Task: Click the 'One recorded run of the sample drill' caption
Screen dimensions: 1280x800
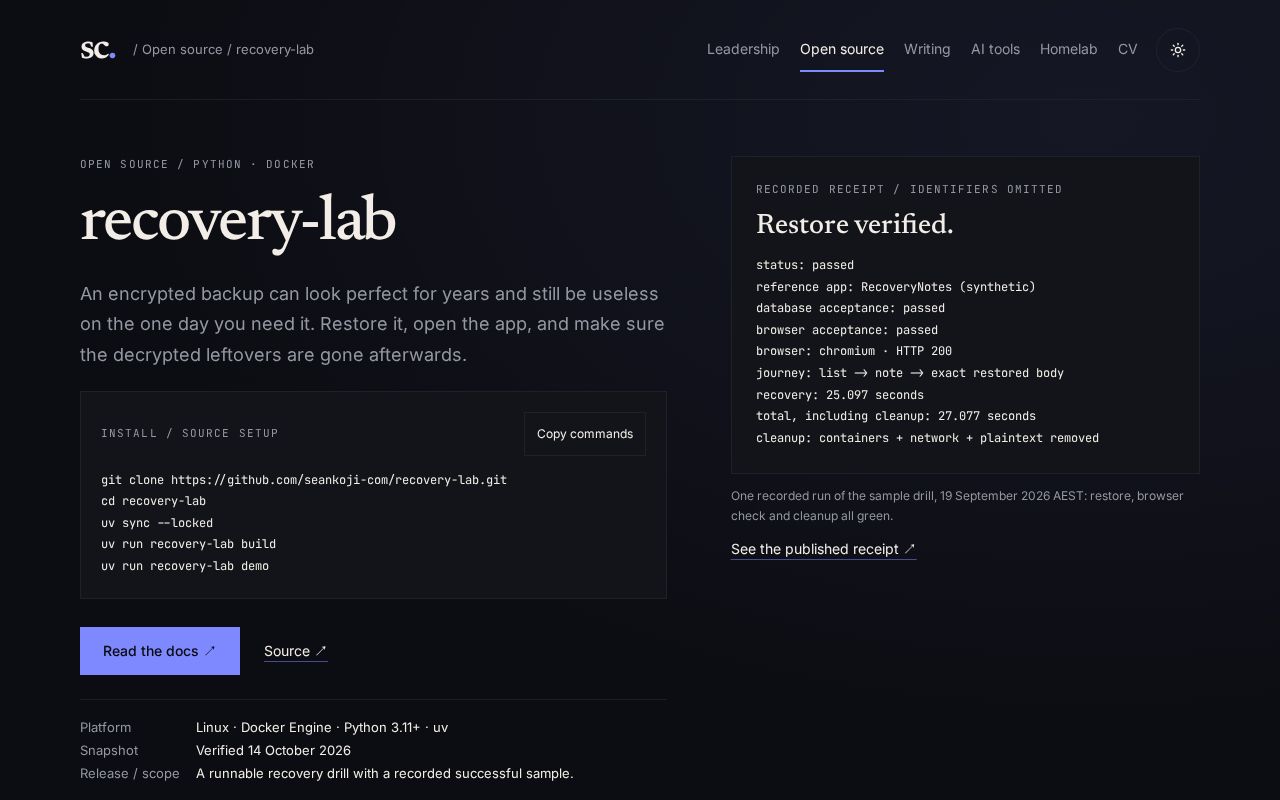Action: coord(957,506)
